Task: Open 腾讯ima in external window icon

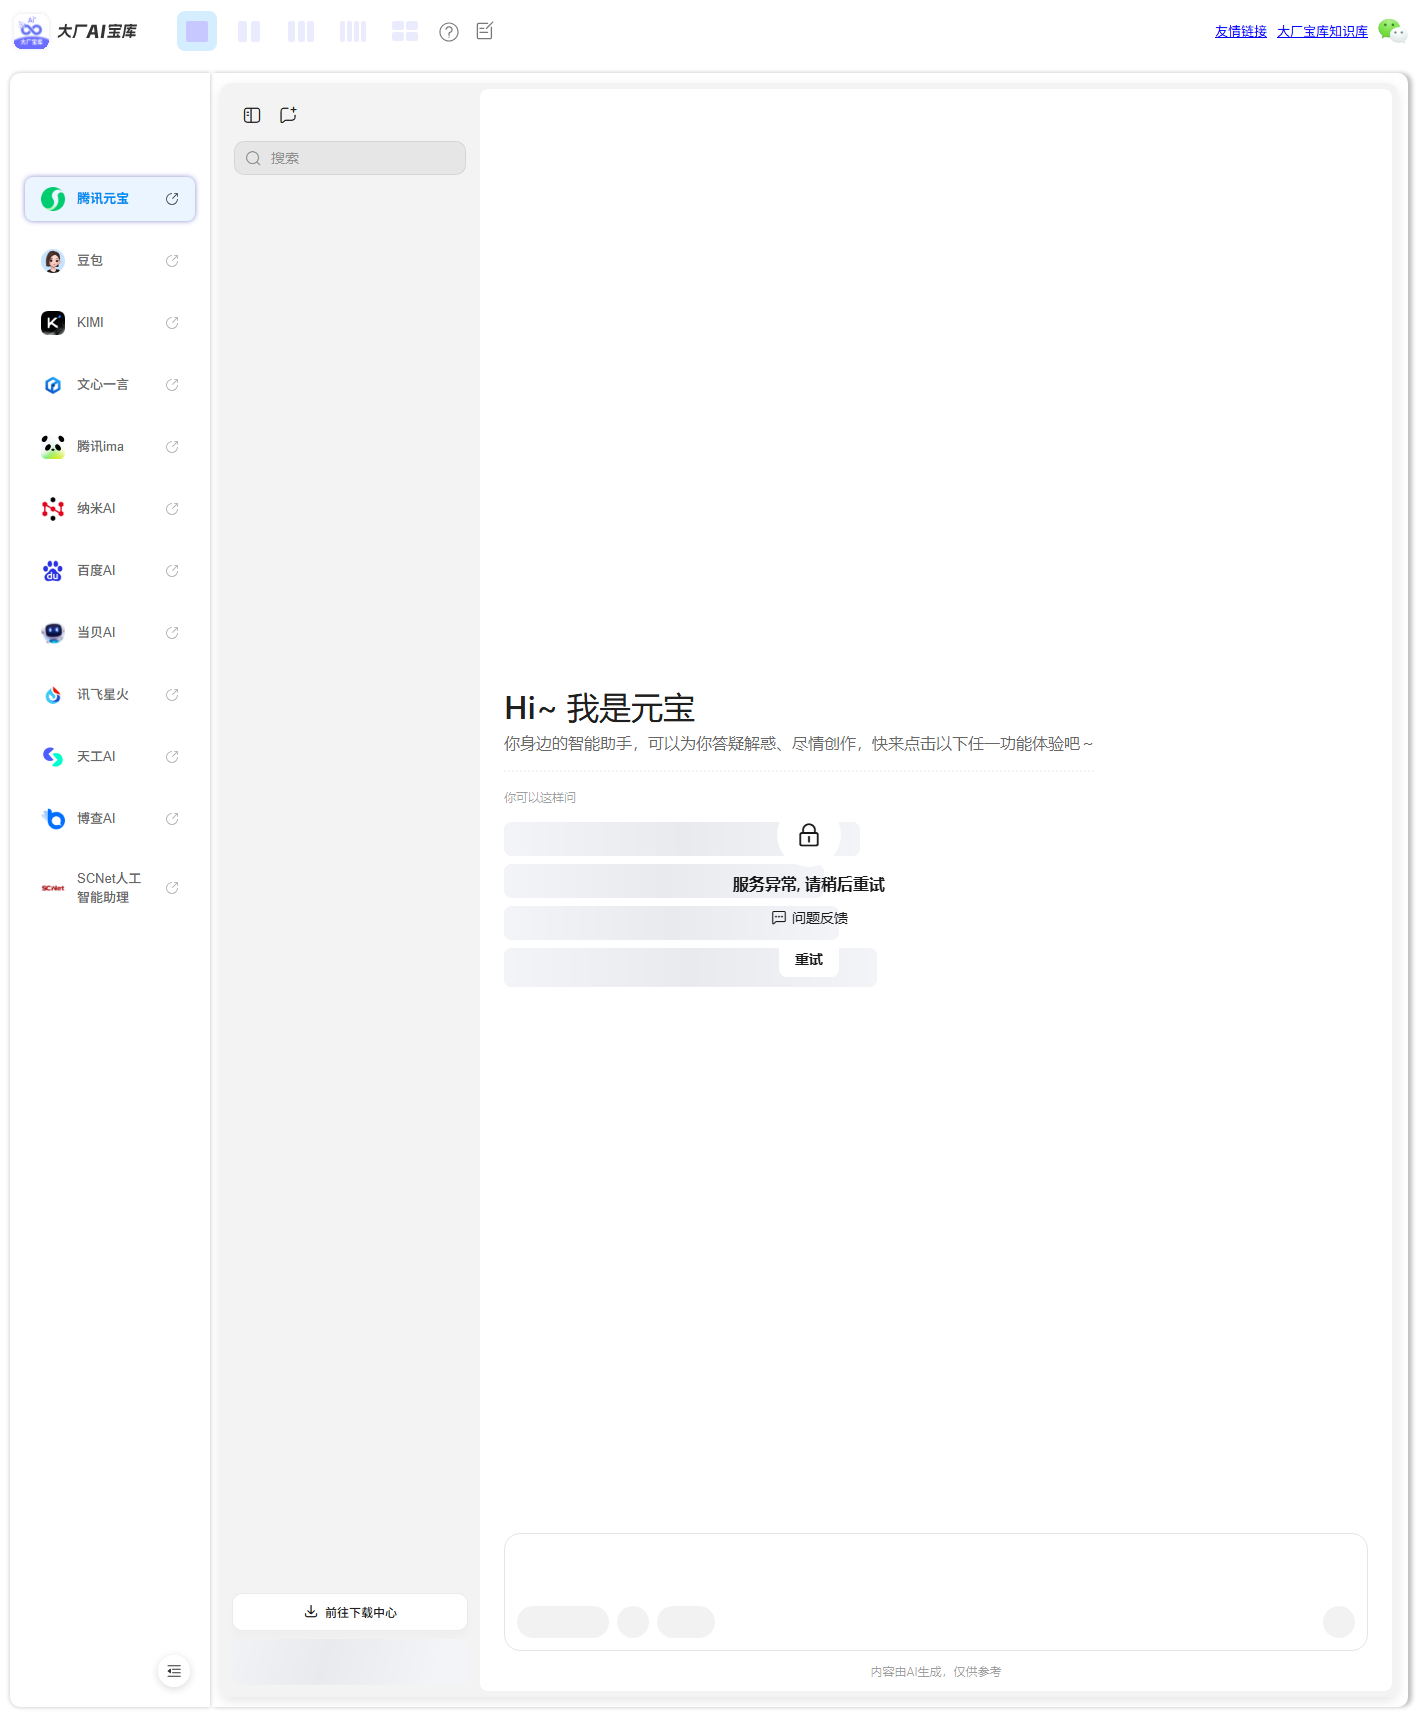Action: click(x=172, y=447)
